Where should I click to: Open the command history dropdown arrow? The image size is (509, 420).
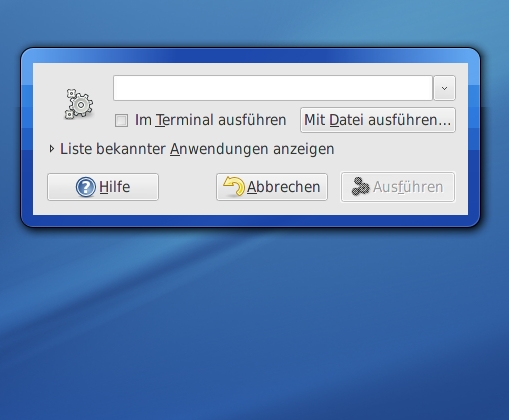(444, 88)
